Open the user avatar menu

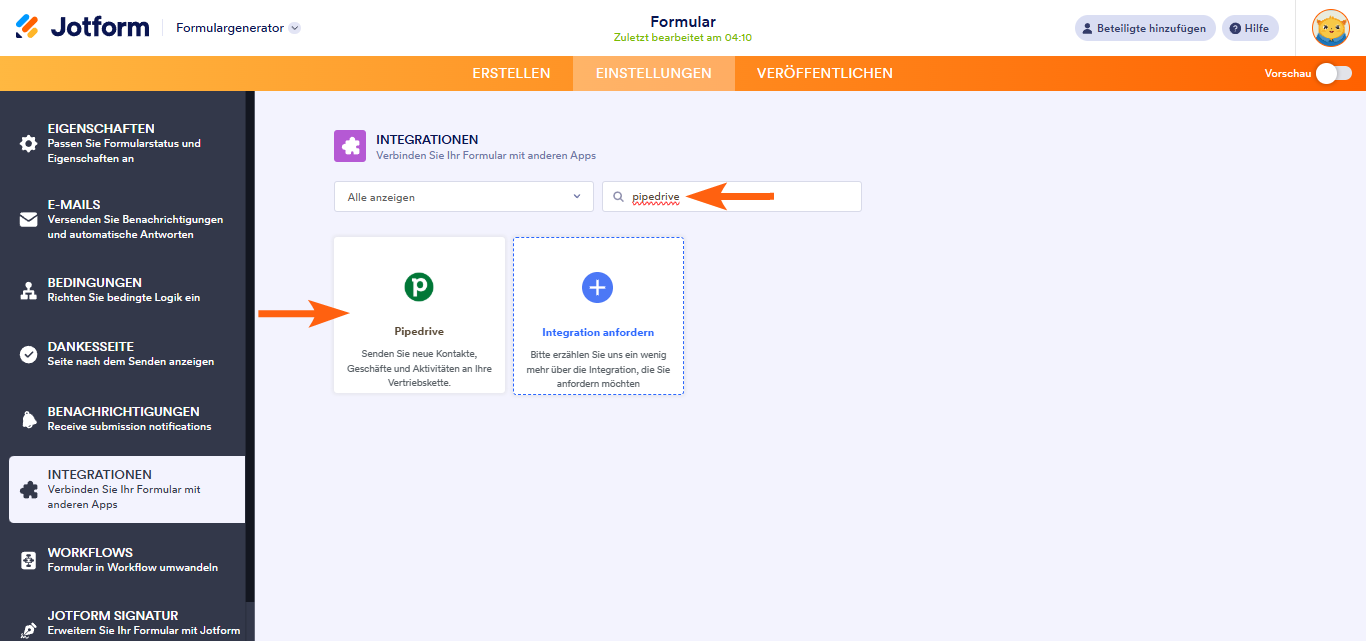[1330, 28]
